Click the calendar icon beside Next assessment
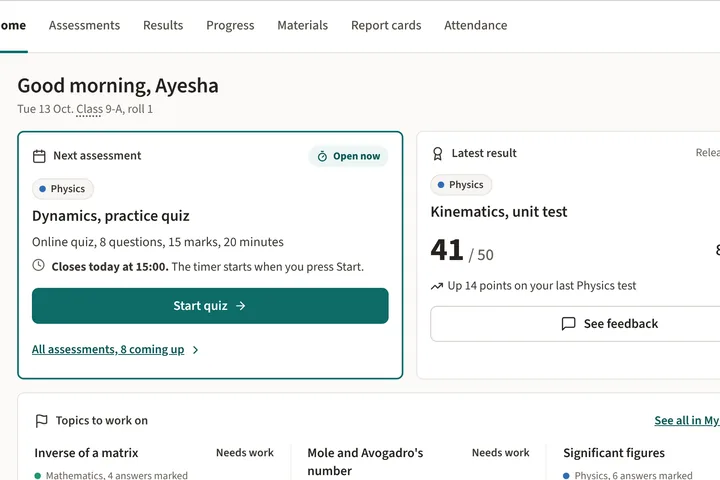The width and height of the screenshot is (720, 480). click(x=39, y=156)
